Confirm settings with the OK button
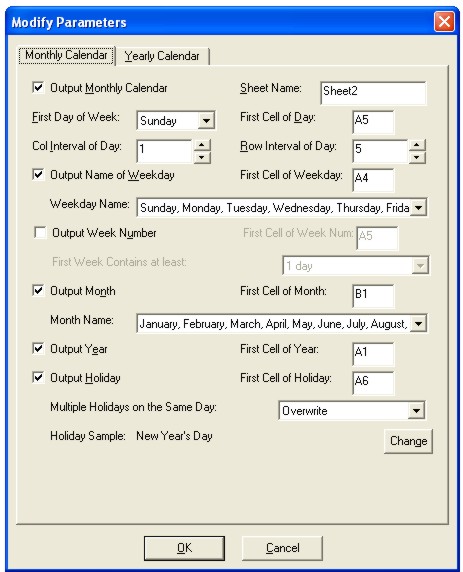Viewport: 463px width, 572px height. pos(184,548)
